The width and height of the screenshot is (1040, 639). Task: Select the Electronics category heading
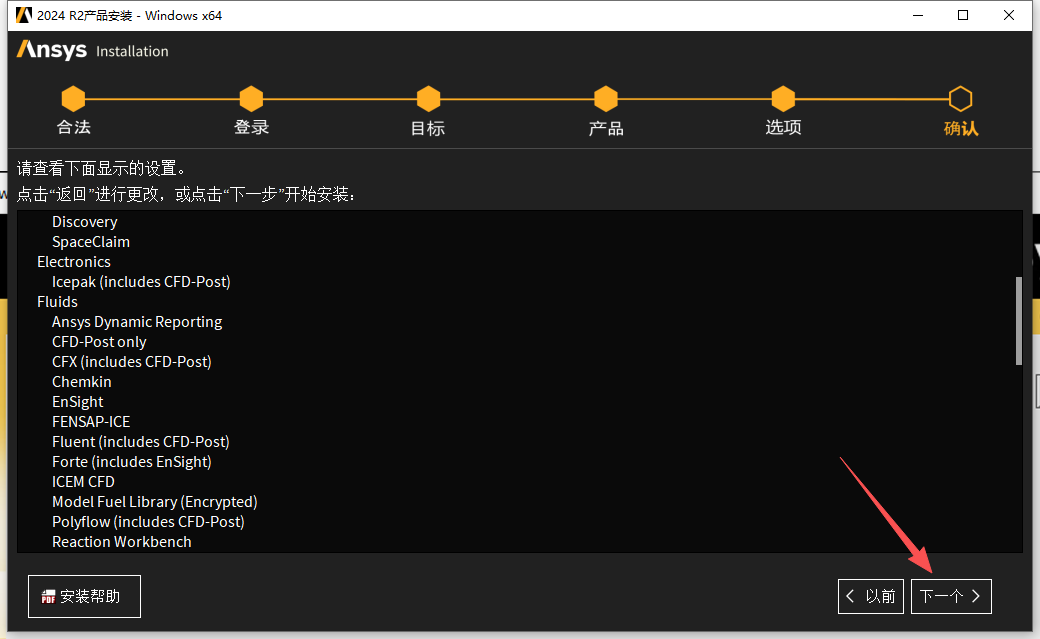pos(74,261)
